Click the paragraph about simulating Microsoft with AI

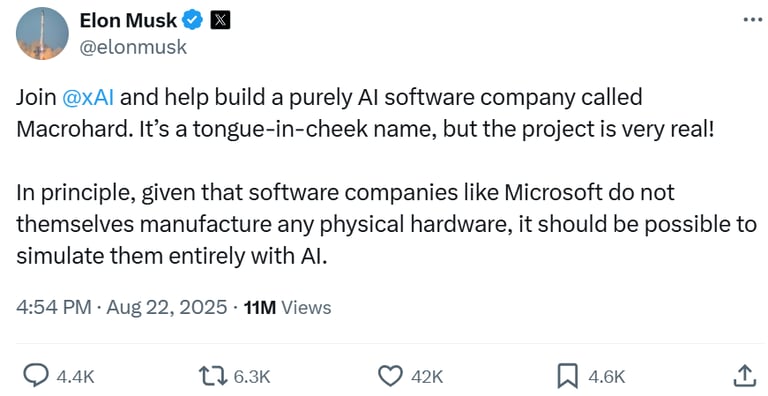pyautogui.click(x=386, y=224)
